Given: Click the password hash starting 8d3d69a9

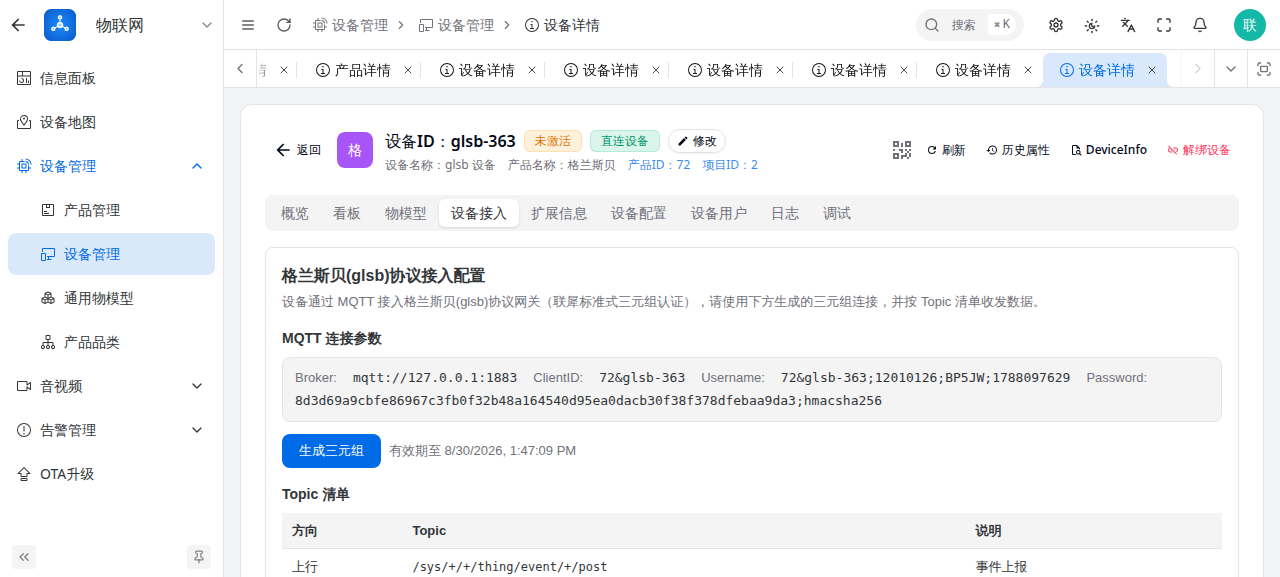Looking at the screenshot, I should (588, 401).
